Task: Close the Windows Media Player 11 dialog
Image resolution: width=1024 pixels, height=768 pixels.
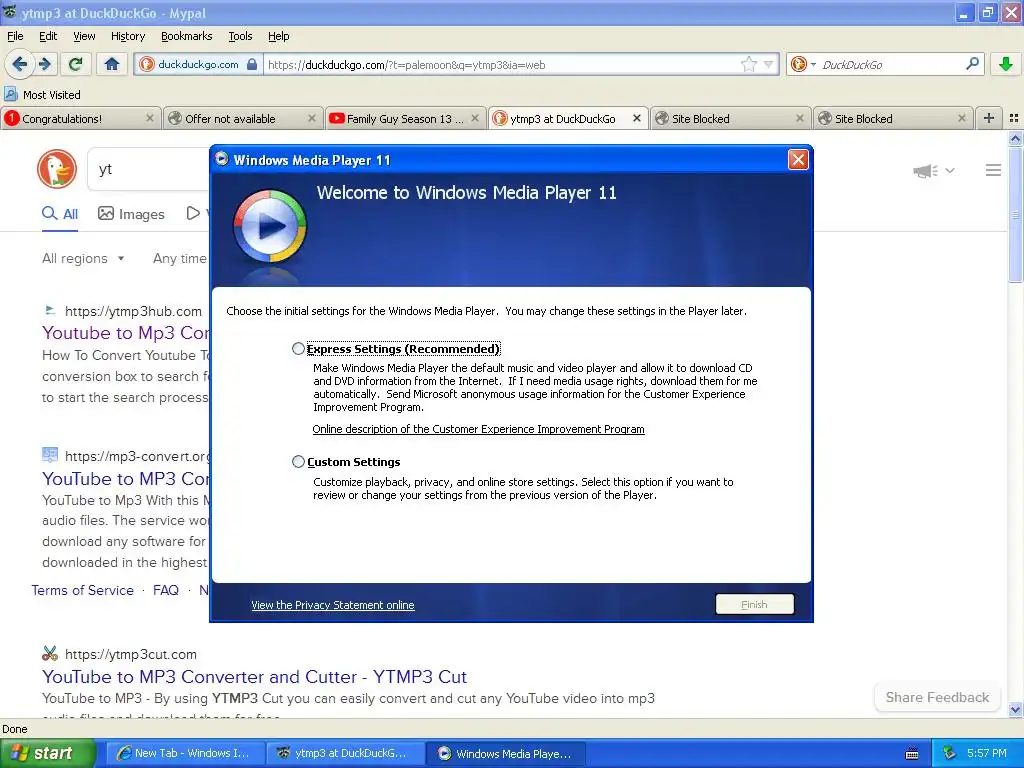Action: pyautogui.click(x=798, y=159)
